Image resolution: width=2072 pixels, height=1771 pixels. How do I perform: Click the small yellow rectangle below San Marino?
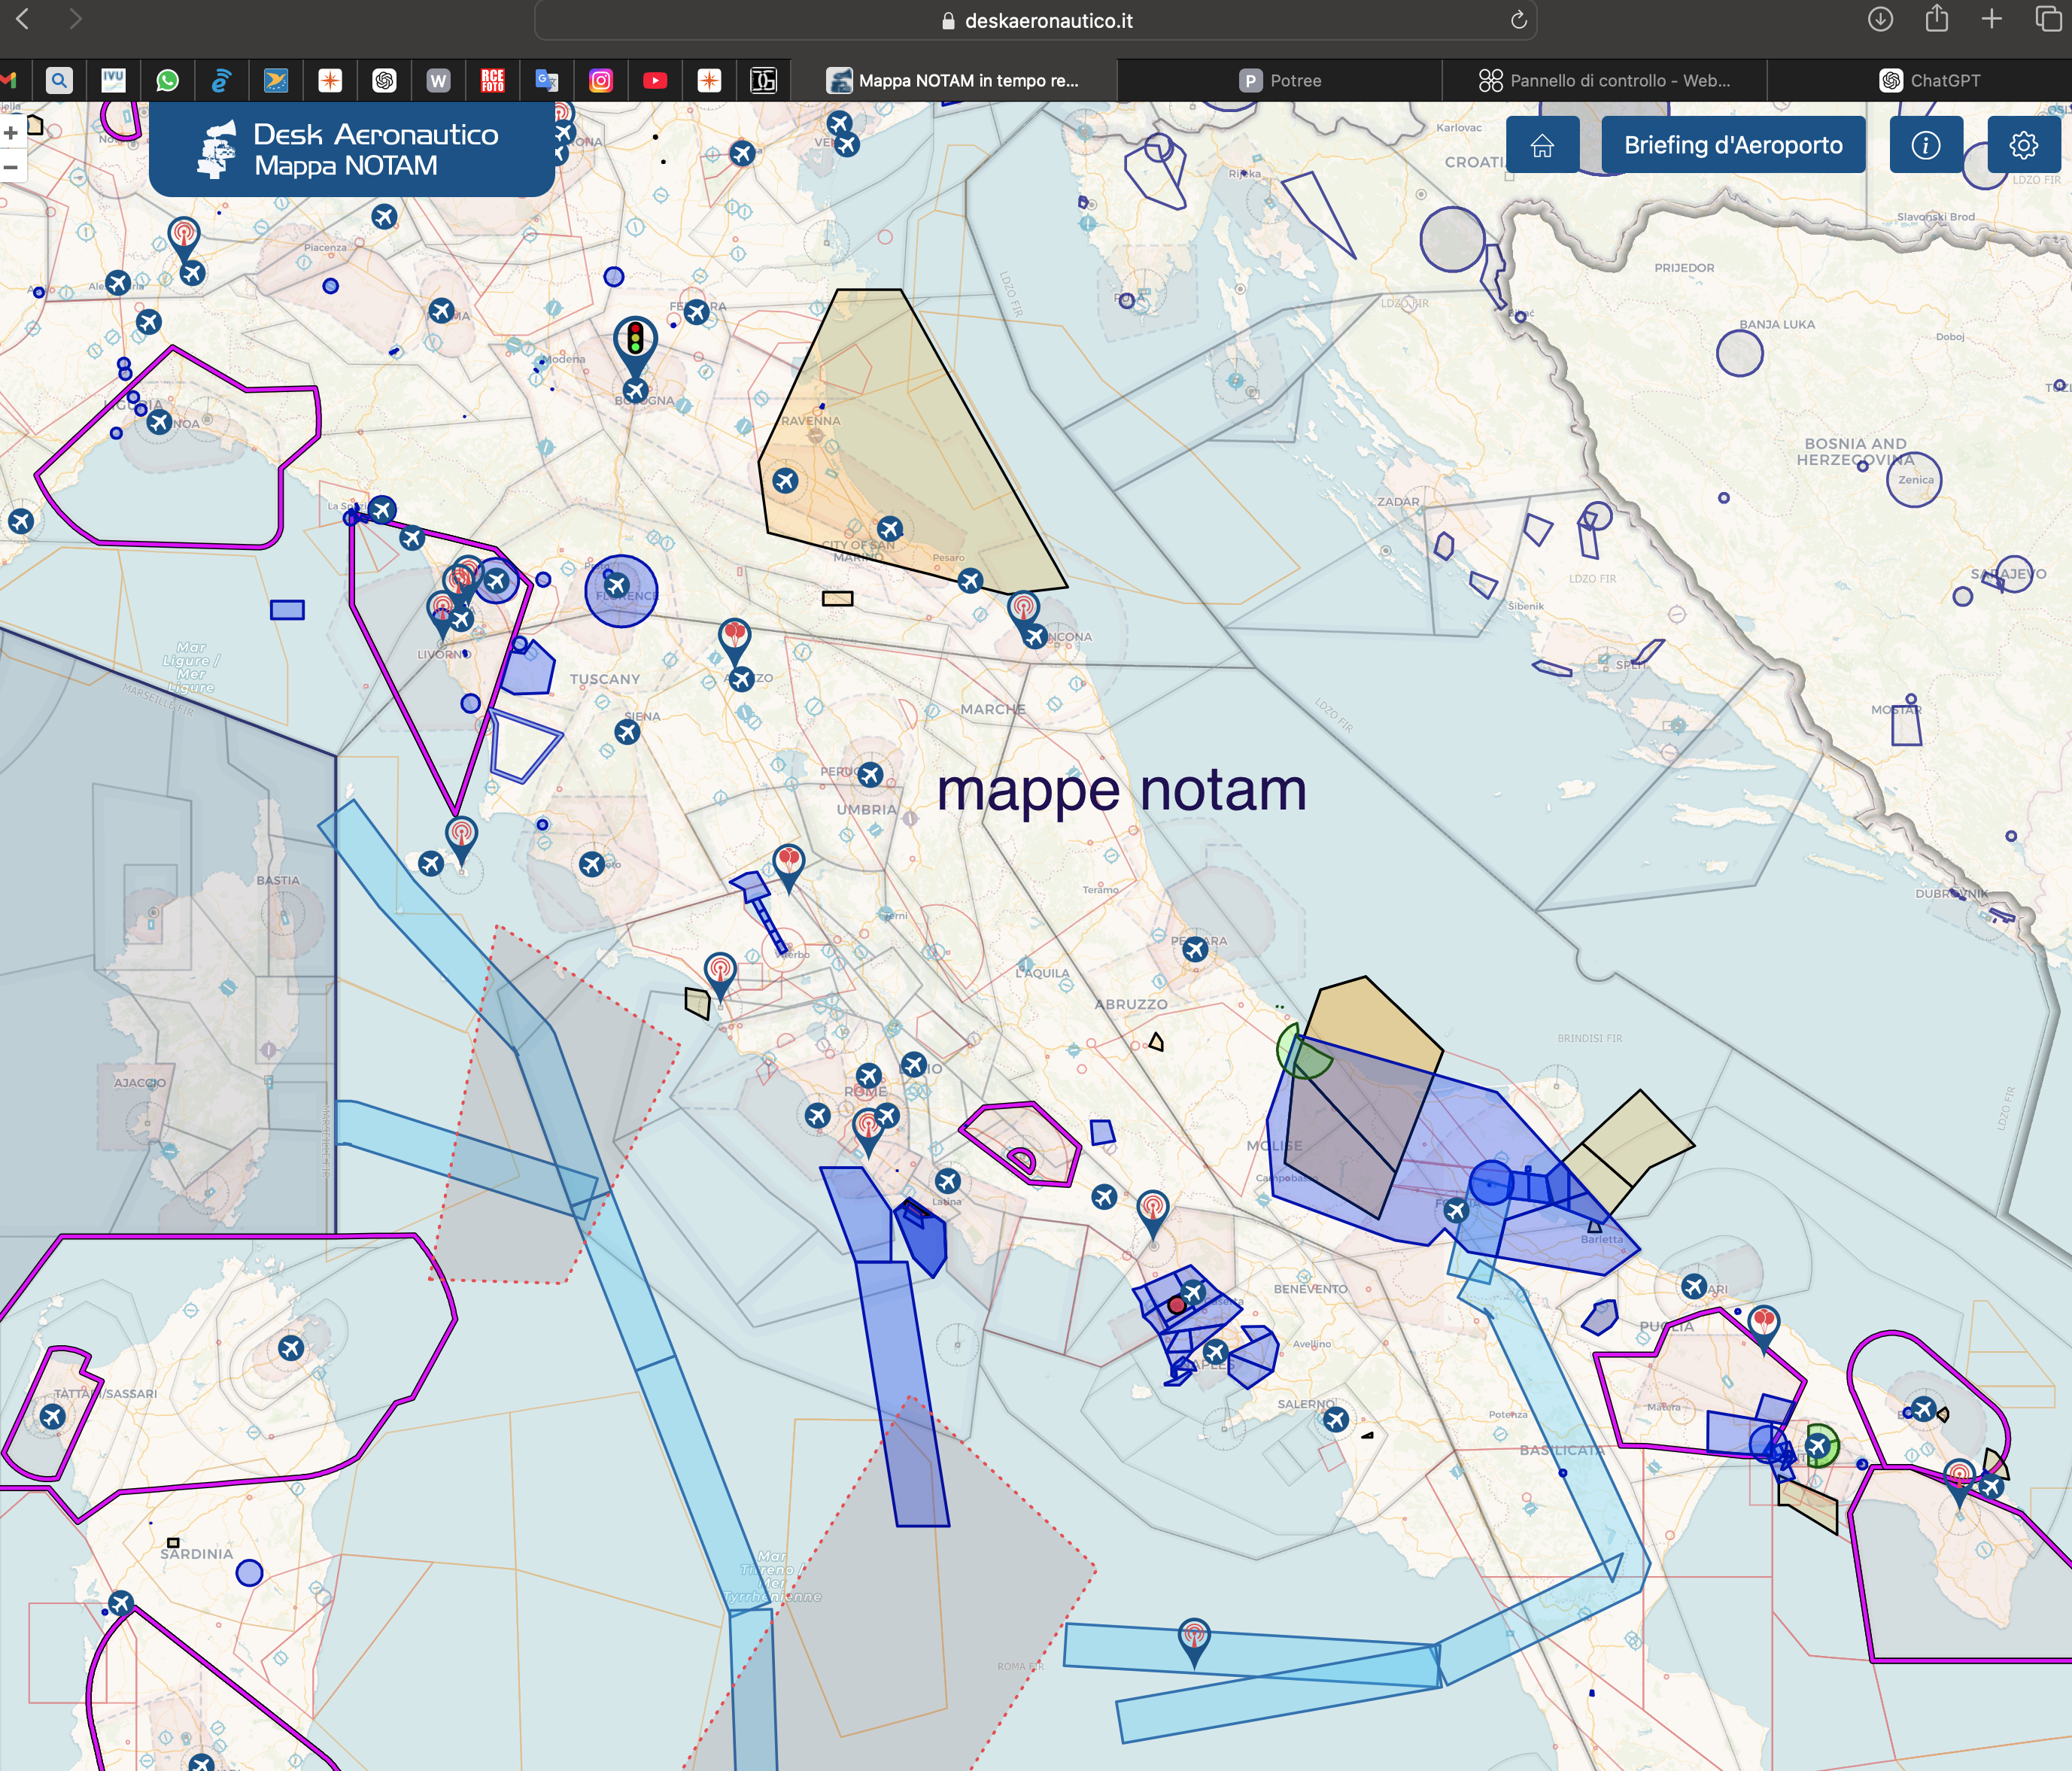(838, 598)
